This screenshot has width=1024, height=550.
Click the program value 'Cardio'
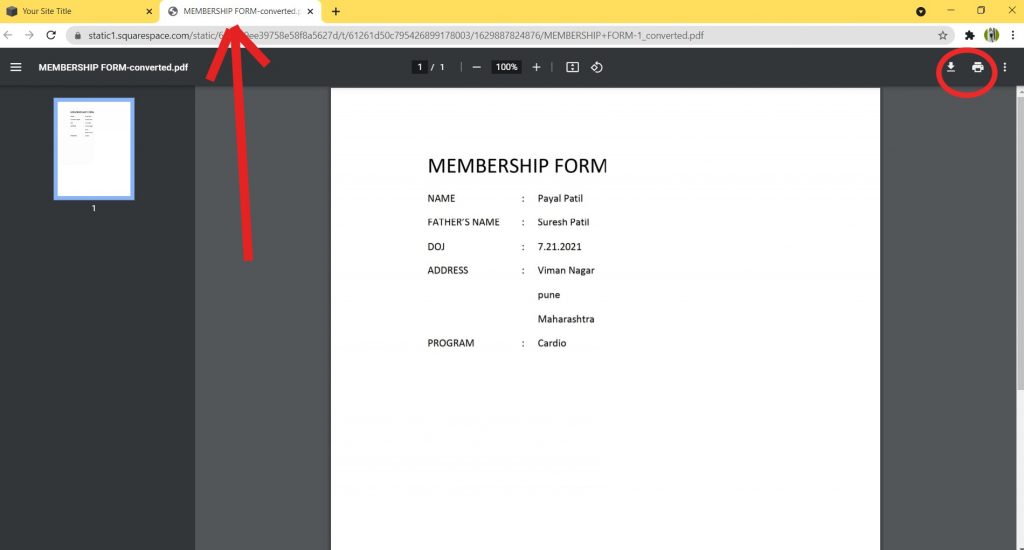(x=552, y=344)
